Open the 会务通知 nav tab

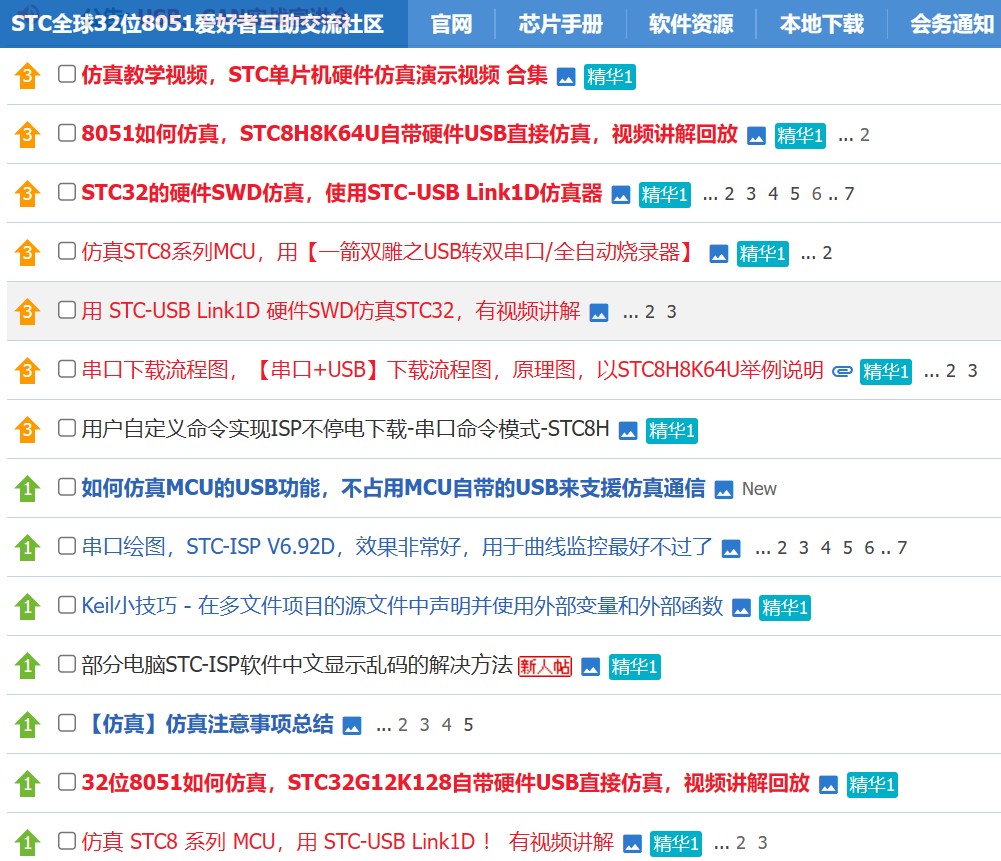tap(951, 24)
